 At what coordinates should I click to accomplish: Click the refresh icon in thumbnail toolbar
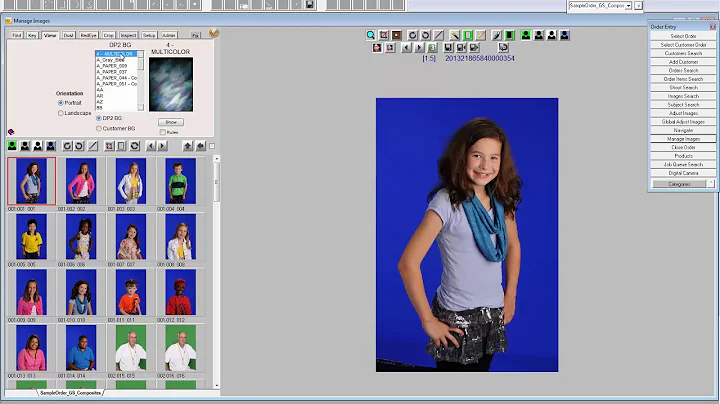(x=135, y=146)
